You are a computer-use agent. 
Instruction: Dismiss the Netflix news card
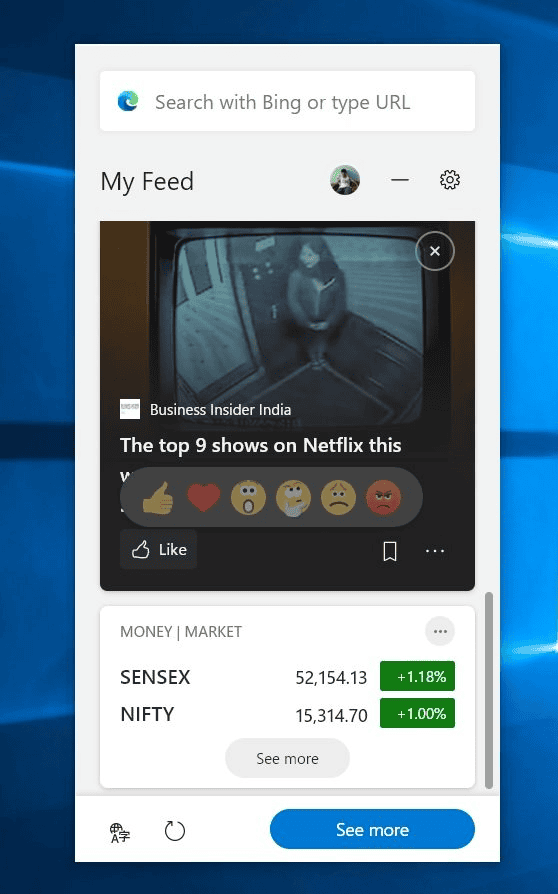tap(435, 251)
